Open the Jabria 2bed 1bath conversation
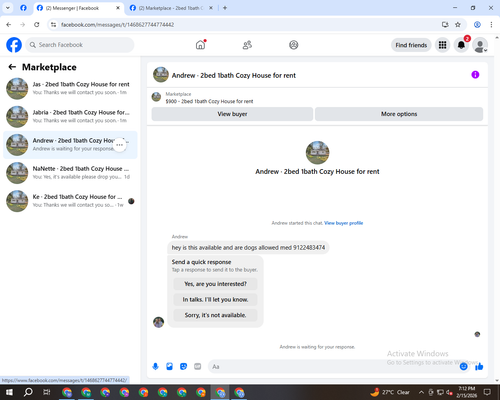 70,117
